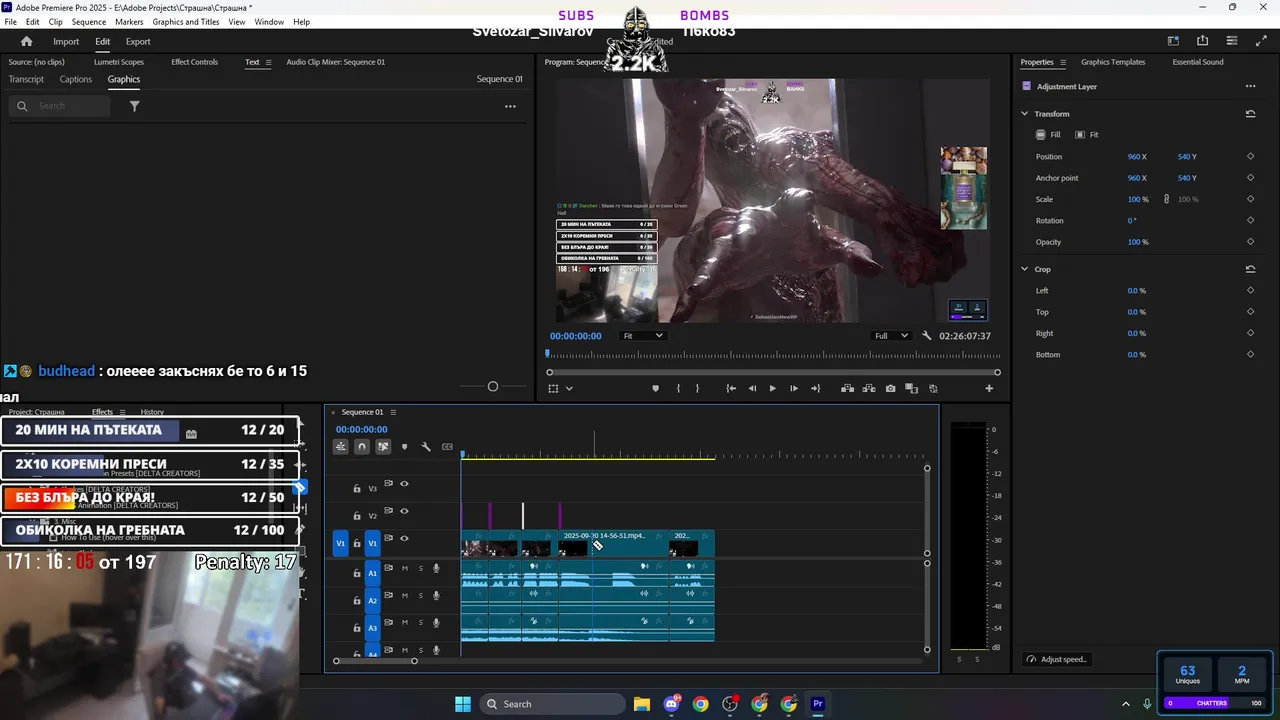
Task: Click the Opacity keyframe diamond
Action: tap(1250, 242)
